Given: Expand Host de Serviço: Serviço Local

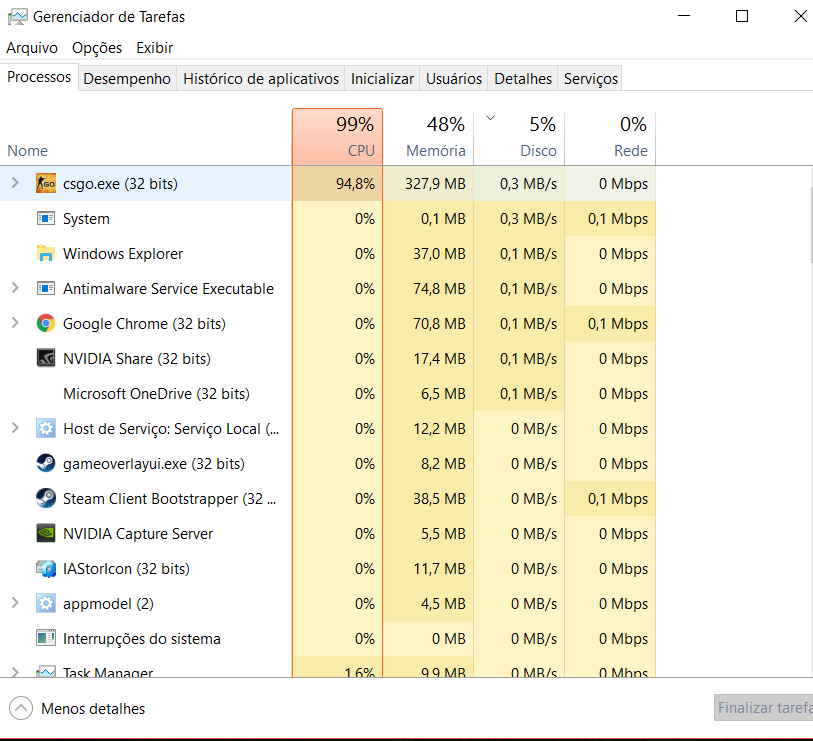Looking at the screenshot, I should 15,428.
